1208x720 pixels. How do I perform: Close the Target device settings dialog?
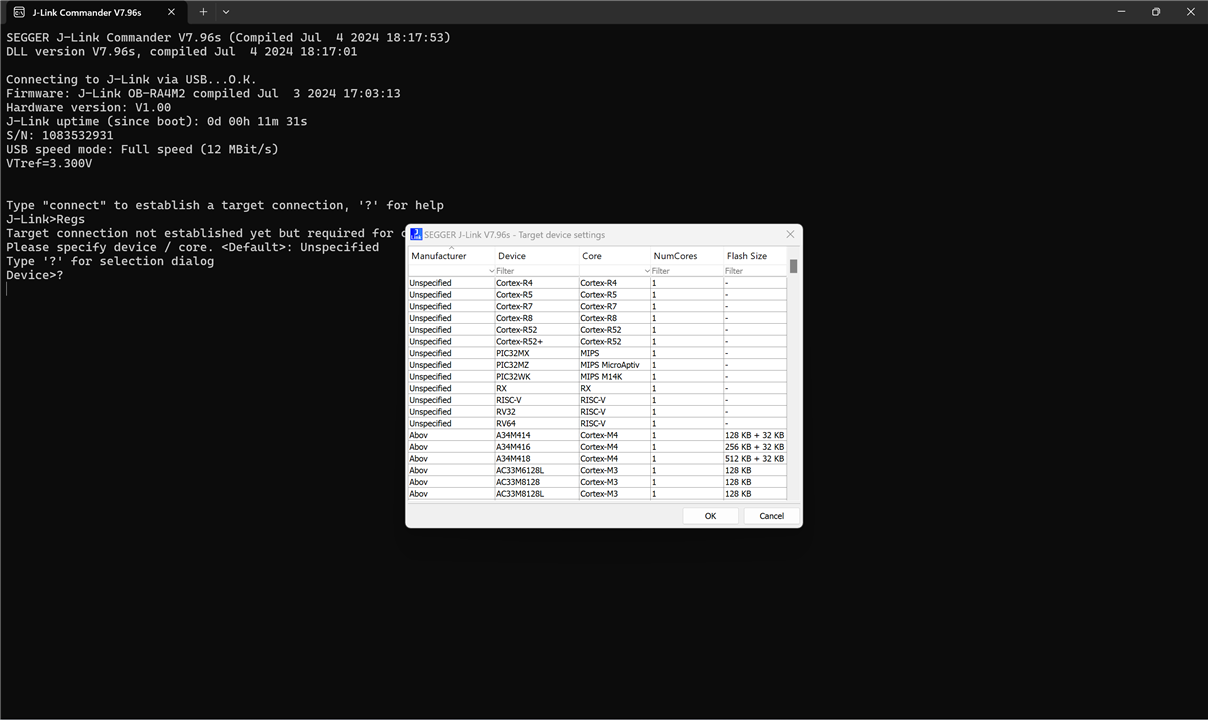(790, 235)
